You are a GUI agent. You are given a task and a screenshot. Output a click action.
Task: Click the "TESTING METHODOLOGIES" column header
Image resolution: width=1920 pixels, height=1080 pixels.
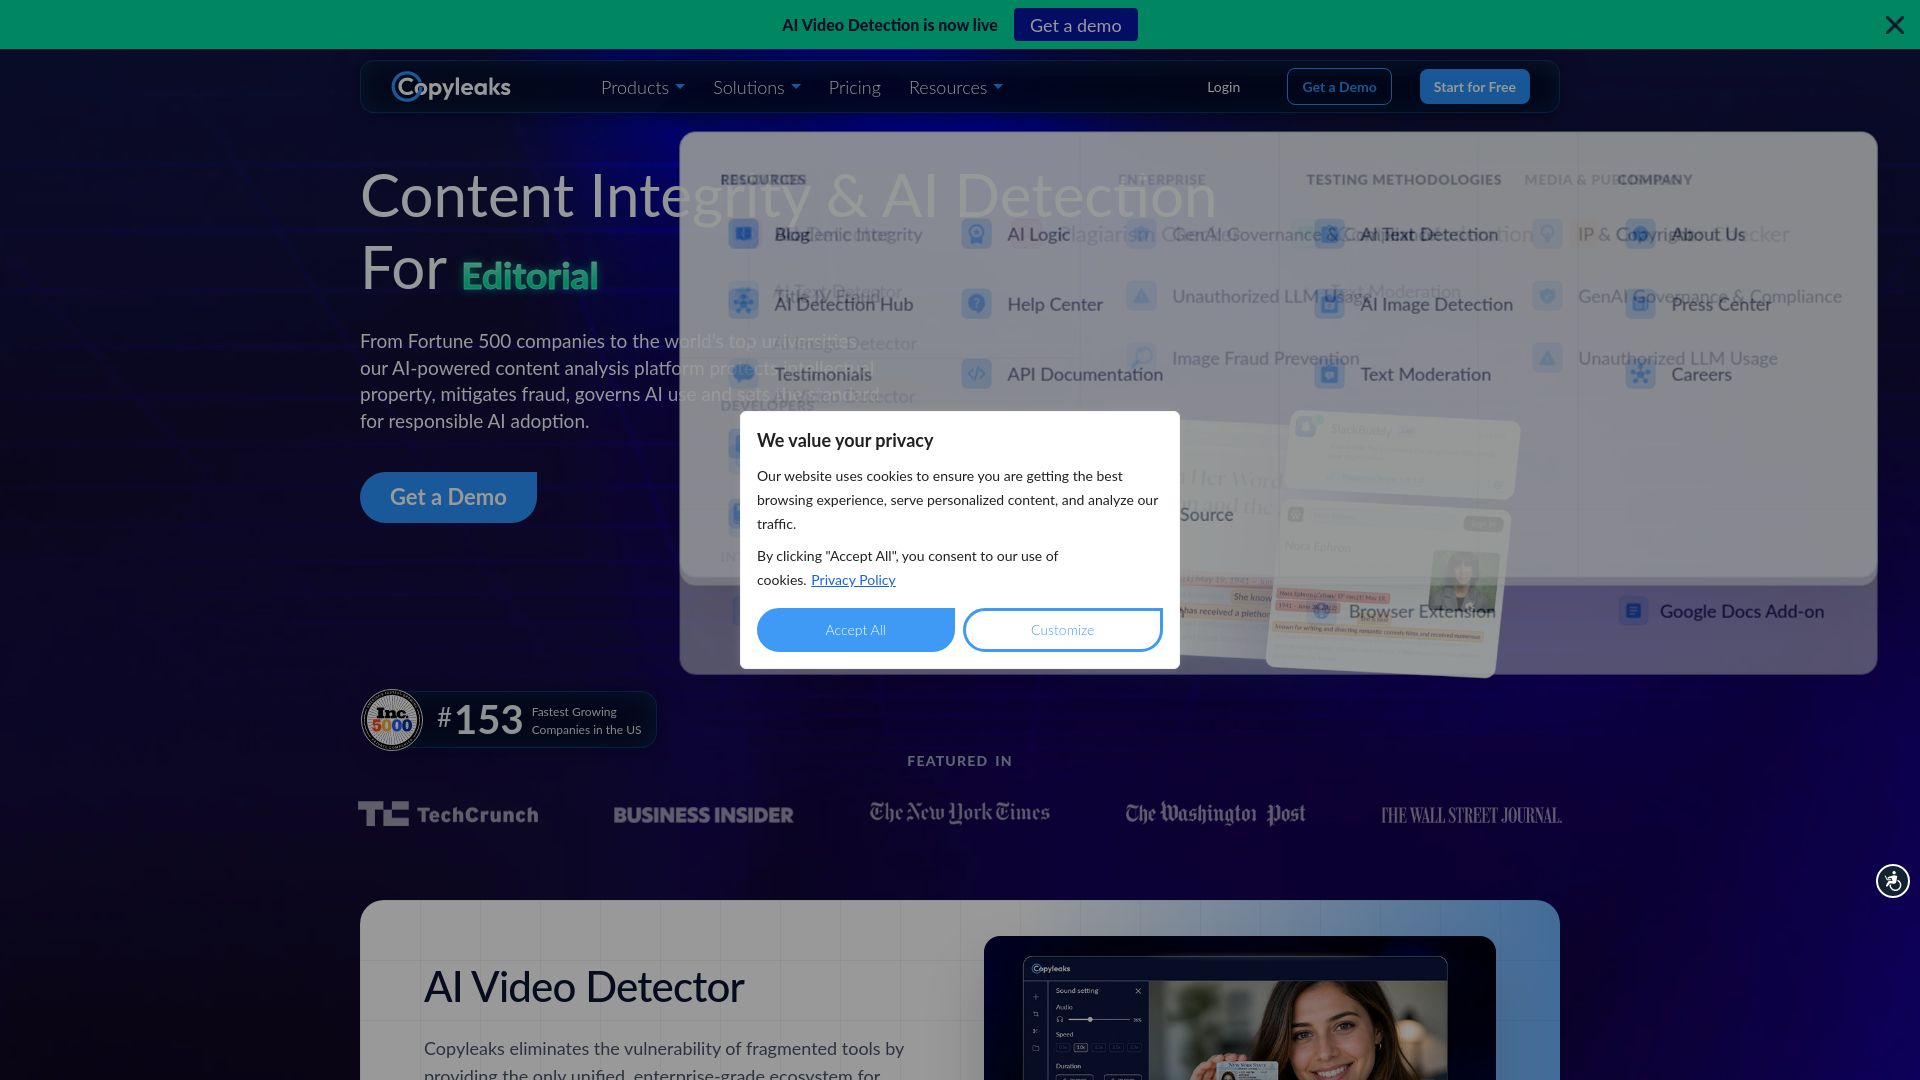(x=1403, y=180)
